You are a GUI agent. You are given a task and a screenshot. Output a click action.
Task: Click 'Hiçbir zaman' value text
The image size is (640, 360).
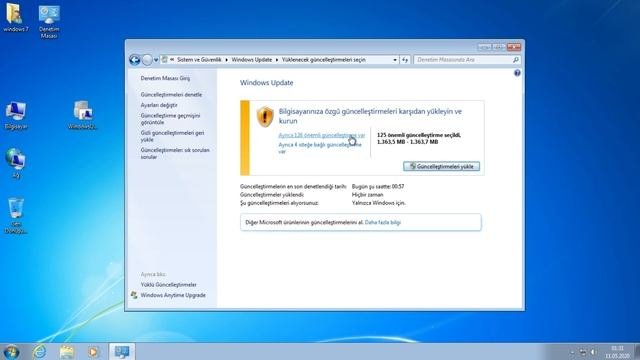(x=367, y=195)
